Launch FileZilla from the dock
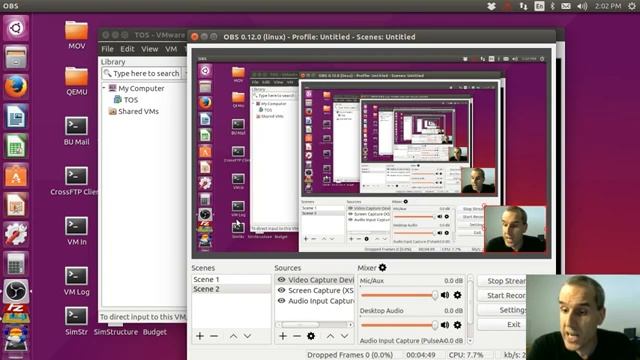 tap(16, 313)
